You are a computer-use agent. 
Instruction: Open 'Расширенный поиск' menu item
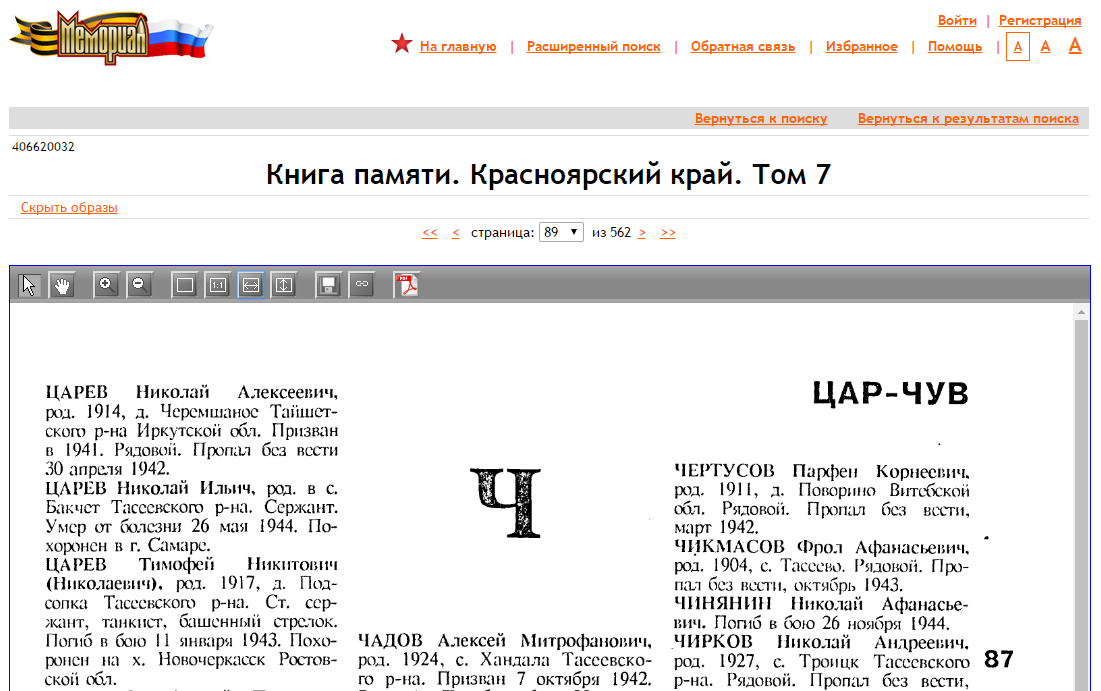[593, 47]
